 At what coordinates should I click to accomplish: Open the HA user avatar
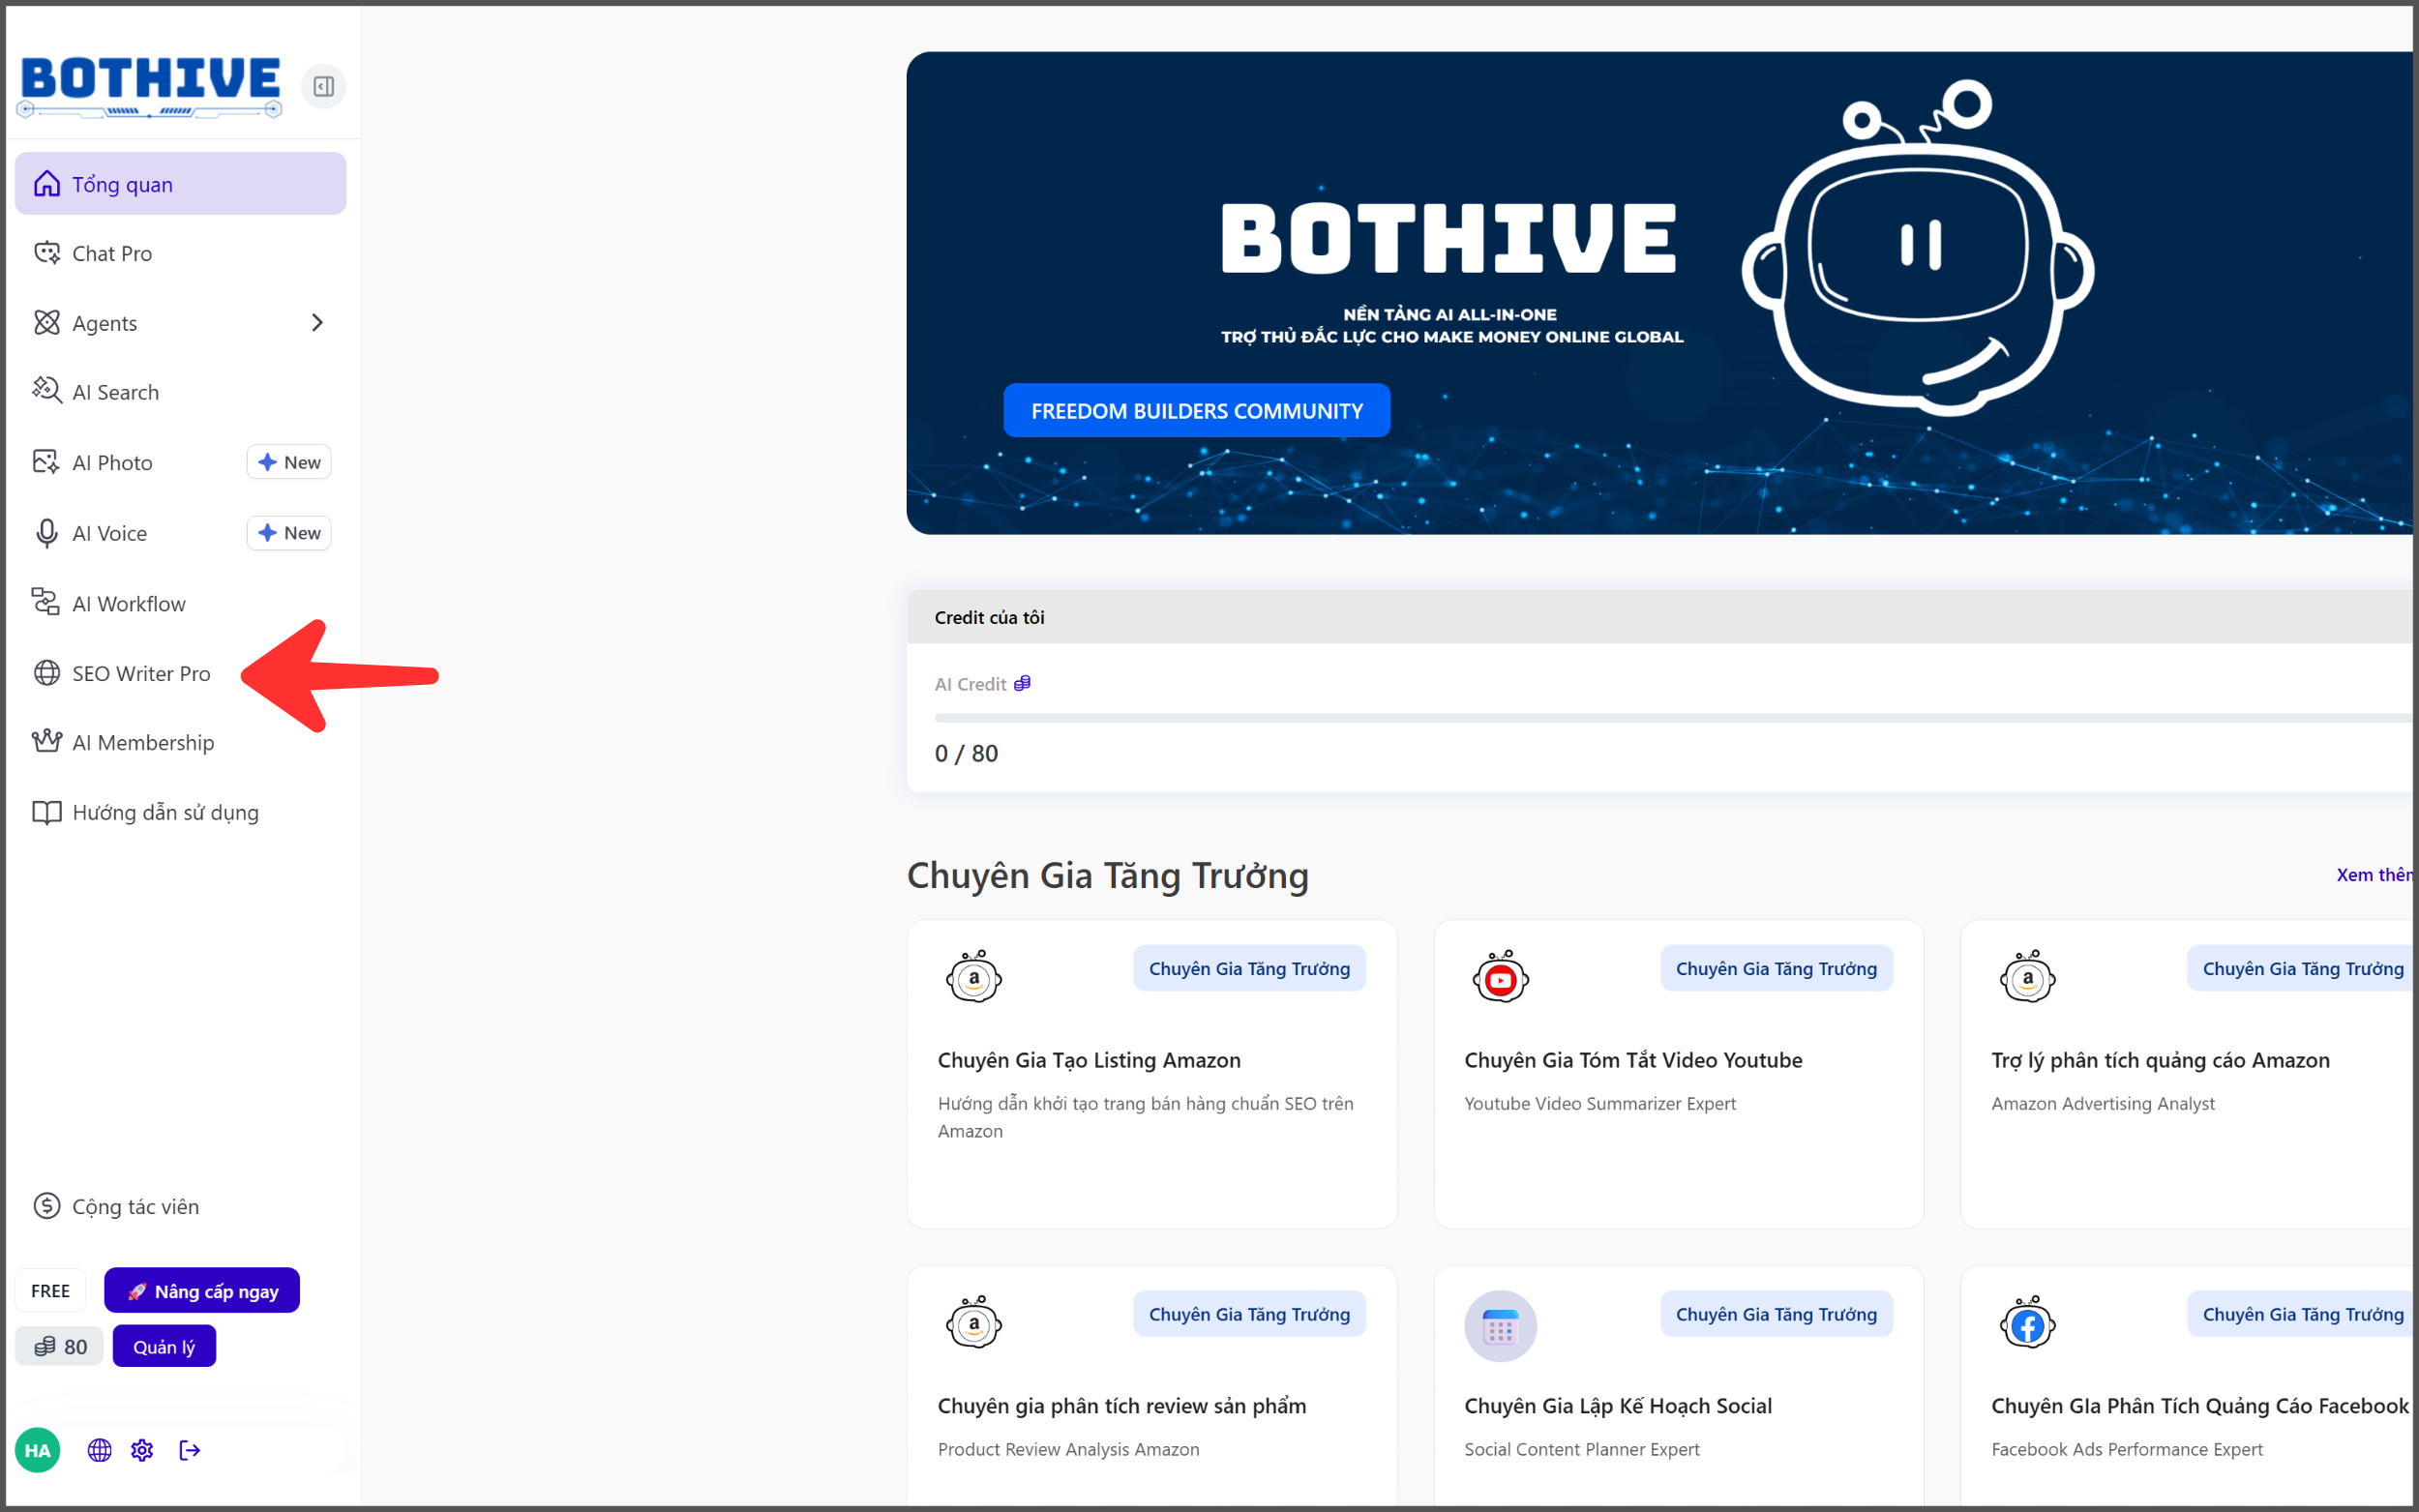pyautogui.click(x=38, y=1451)
